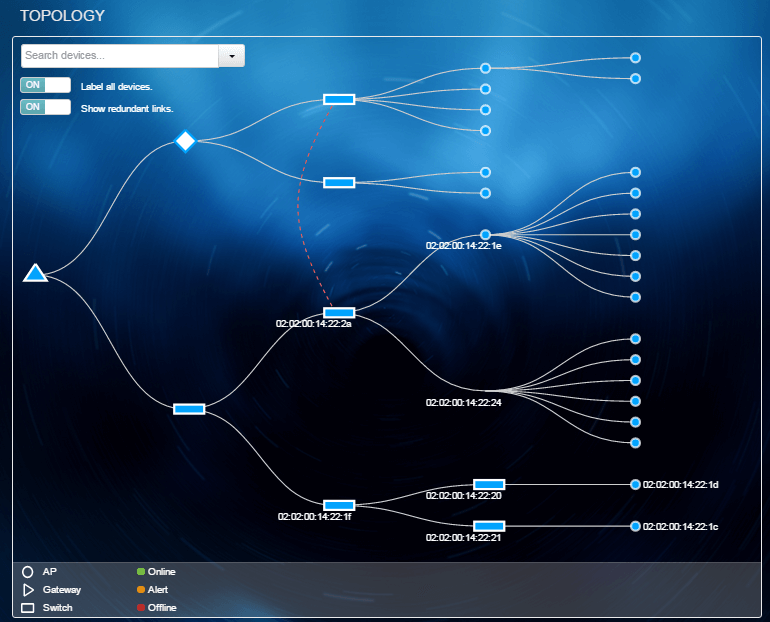The height and width of the screenshot is (622, 770).
Task: Open the device search dropdown arrow
Action: pos(232,56)
